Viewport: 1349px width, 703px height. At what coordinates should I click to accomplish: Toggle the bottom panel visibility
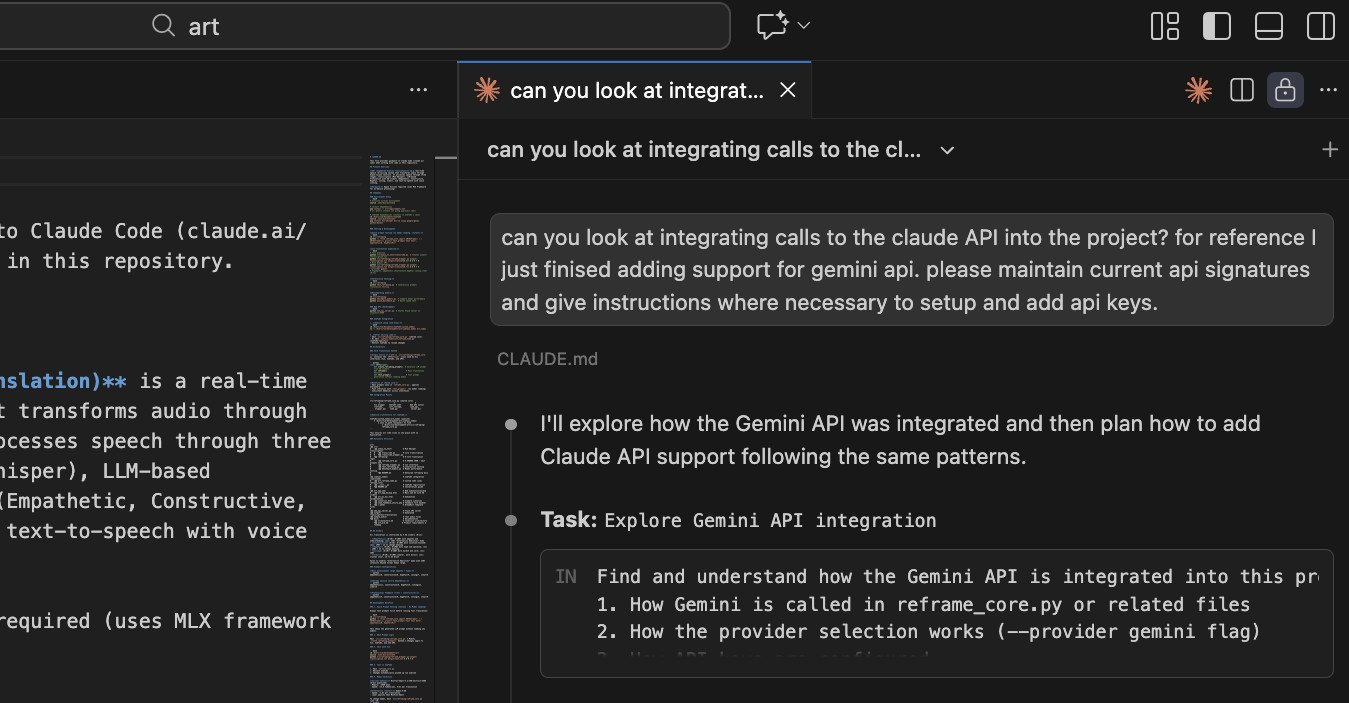pos(1268,26)
